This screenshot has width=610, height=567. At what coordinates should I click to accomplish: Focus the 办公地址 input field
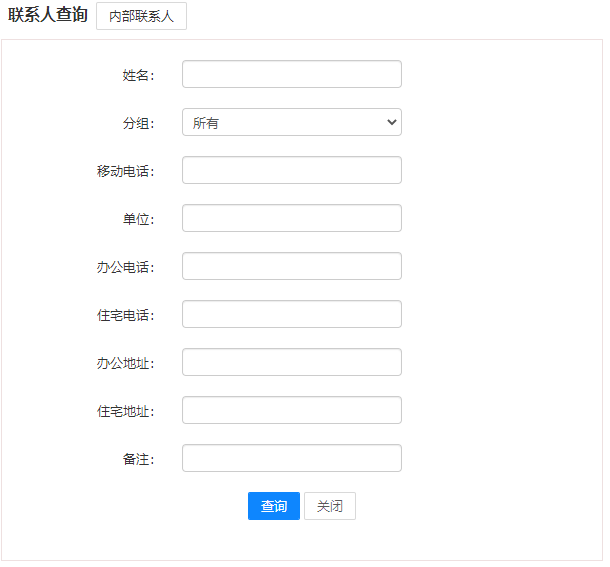[x=291, y=363]
